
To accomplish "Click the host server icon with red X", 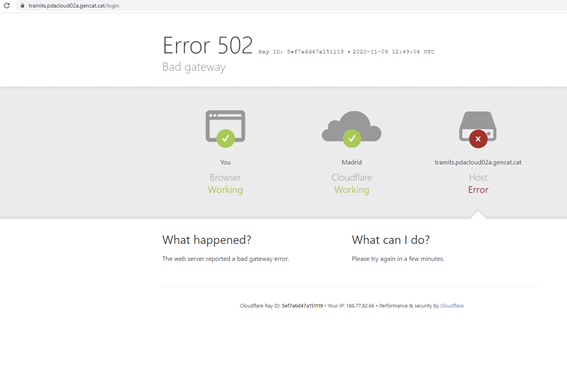I will (478, 129).
